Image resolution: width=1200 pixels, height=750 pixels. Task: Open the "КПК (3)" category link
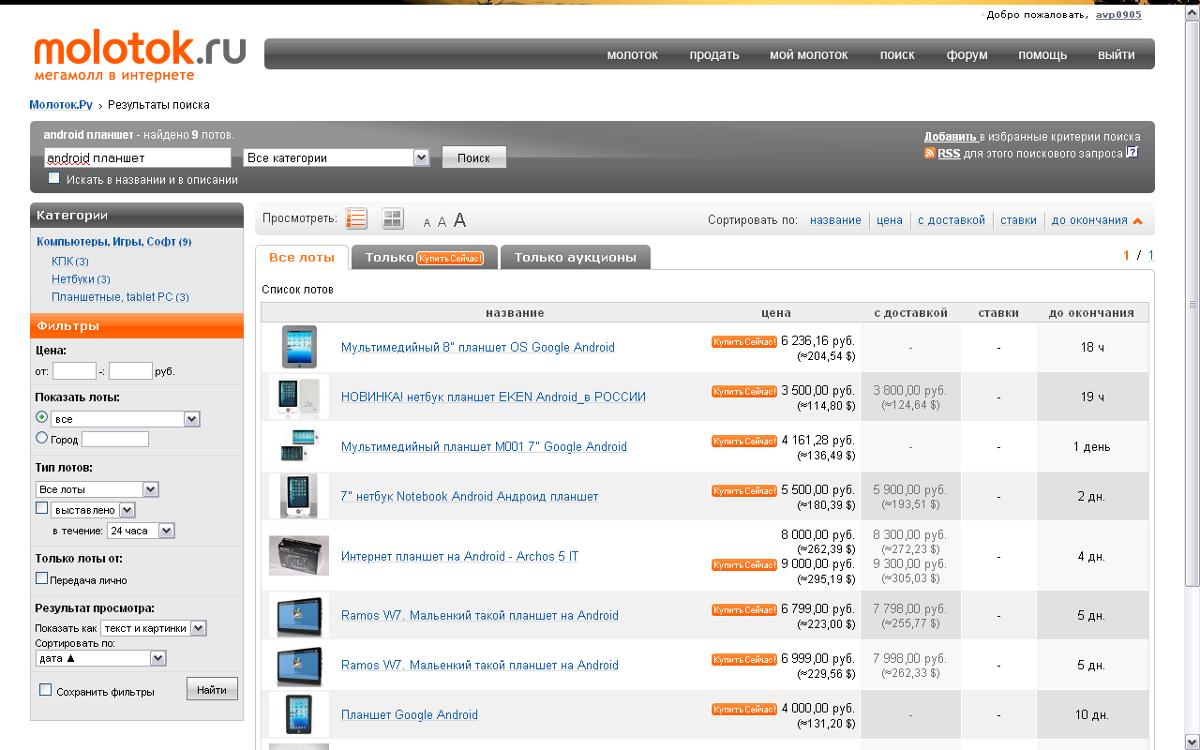click(x=70, y=261)
